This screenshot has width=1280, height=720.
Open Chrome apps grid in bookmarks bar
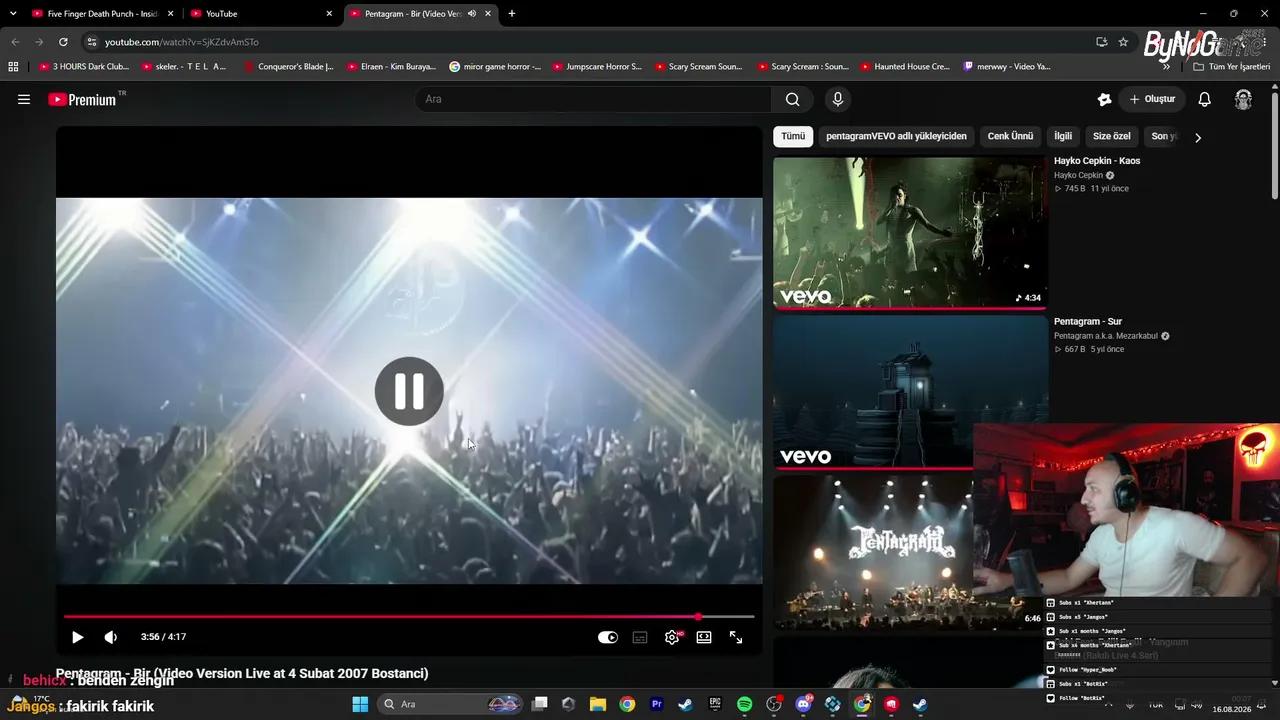coord(13,66)
